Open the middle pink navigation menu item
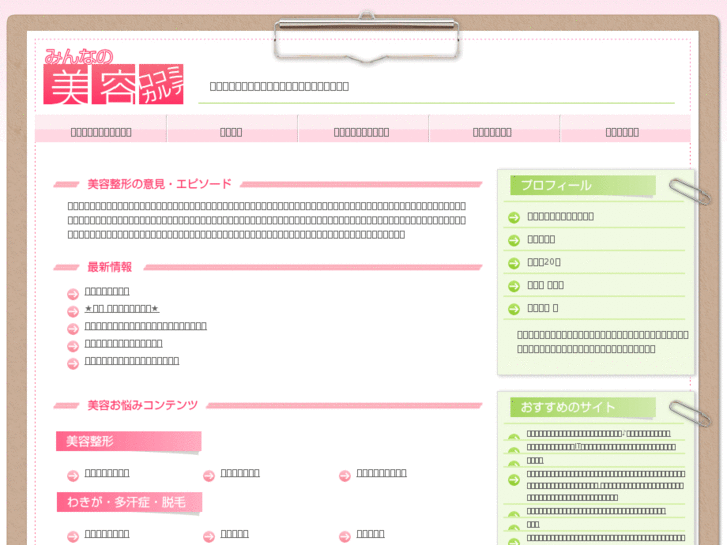This screenshot has width=727, height=545. tap(362, 129)
